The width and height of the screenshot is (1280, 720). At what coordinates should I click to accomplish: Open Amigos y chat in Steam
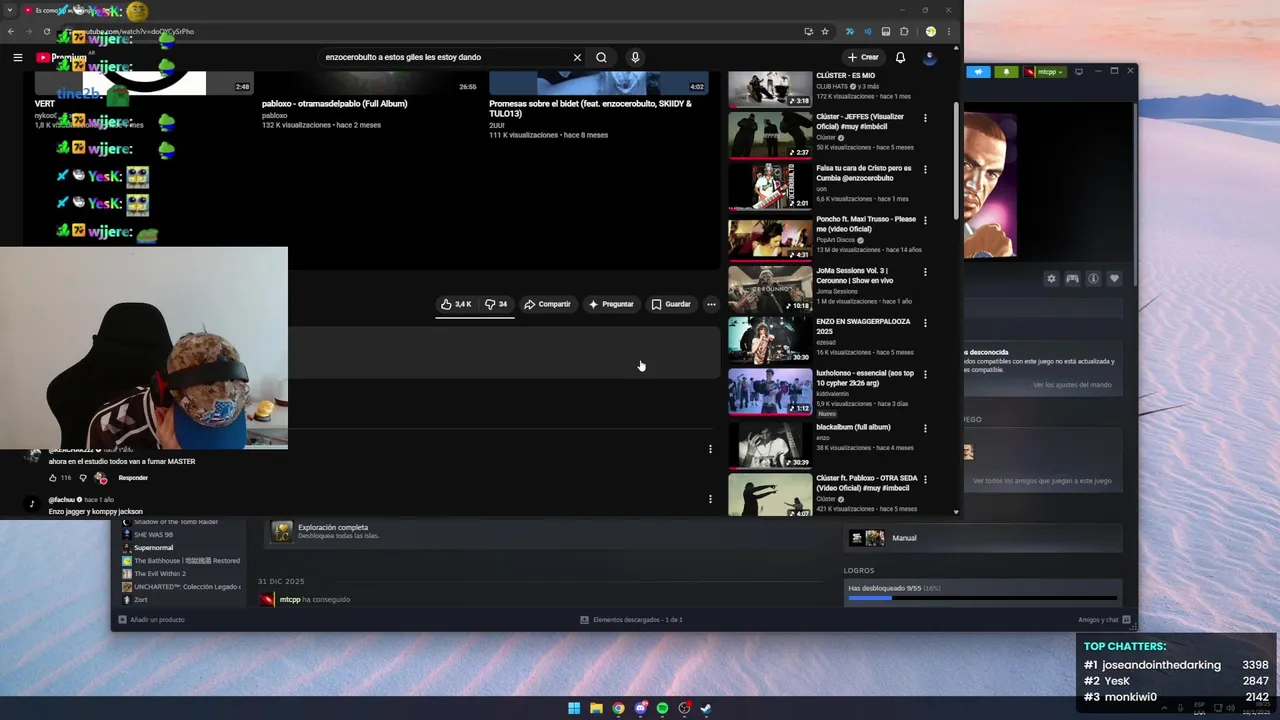pos(1104,620)
